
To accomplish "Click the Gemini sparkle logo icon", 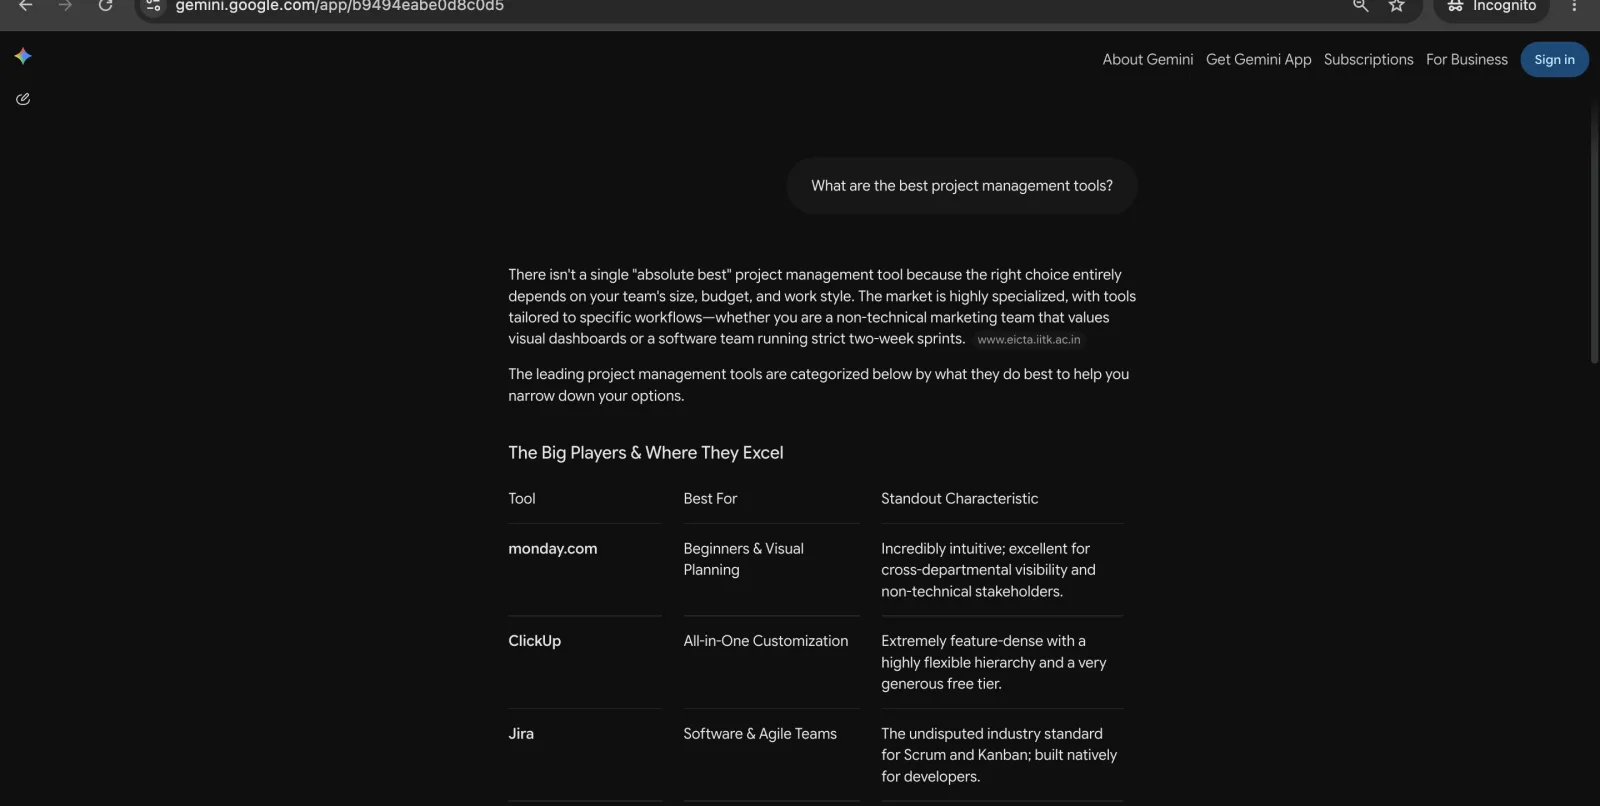I will [23, 57].
